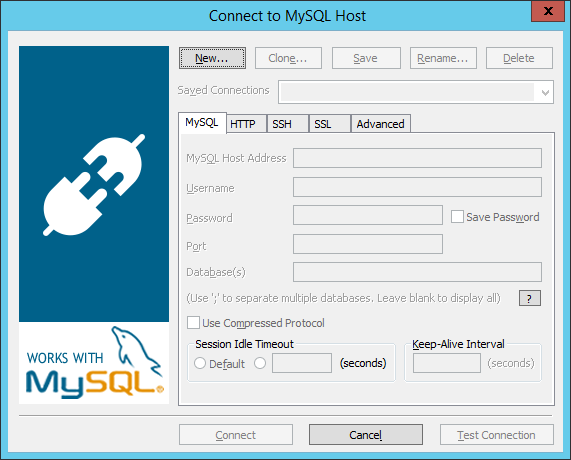571x460 pixels.
Task: Open the SSL tab
Action: tap(330, 124)
